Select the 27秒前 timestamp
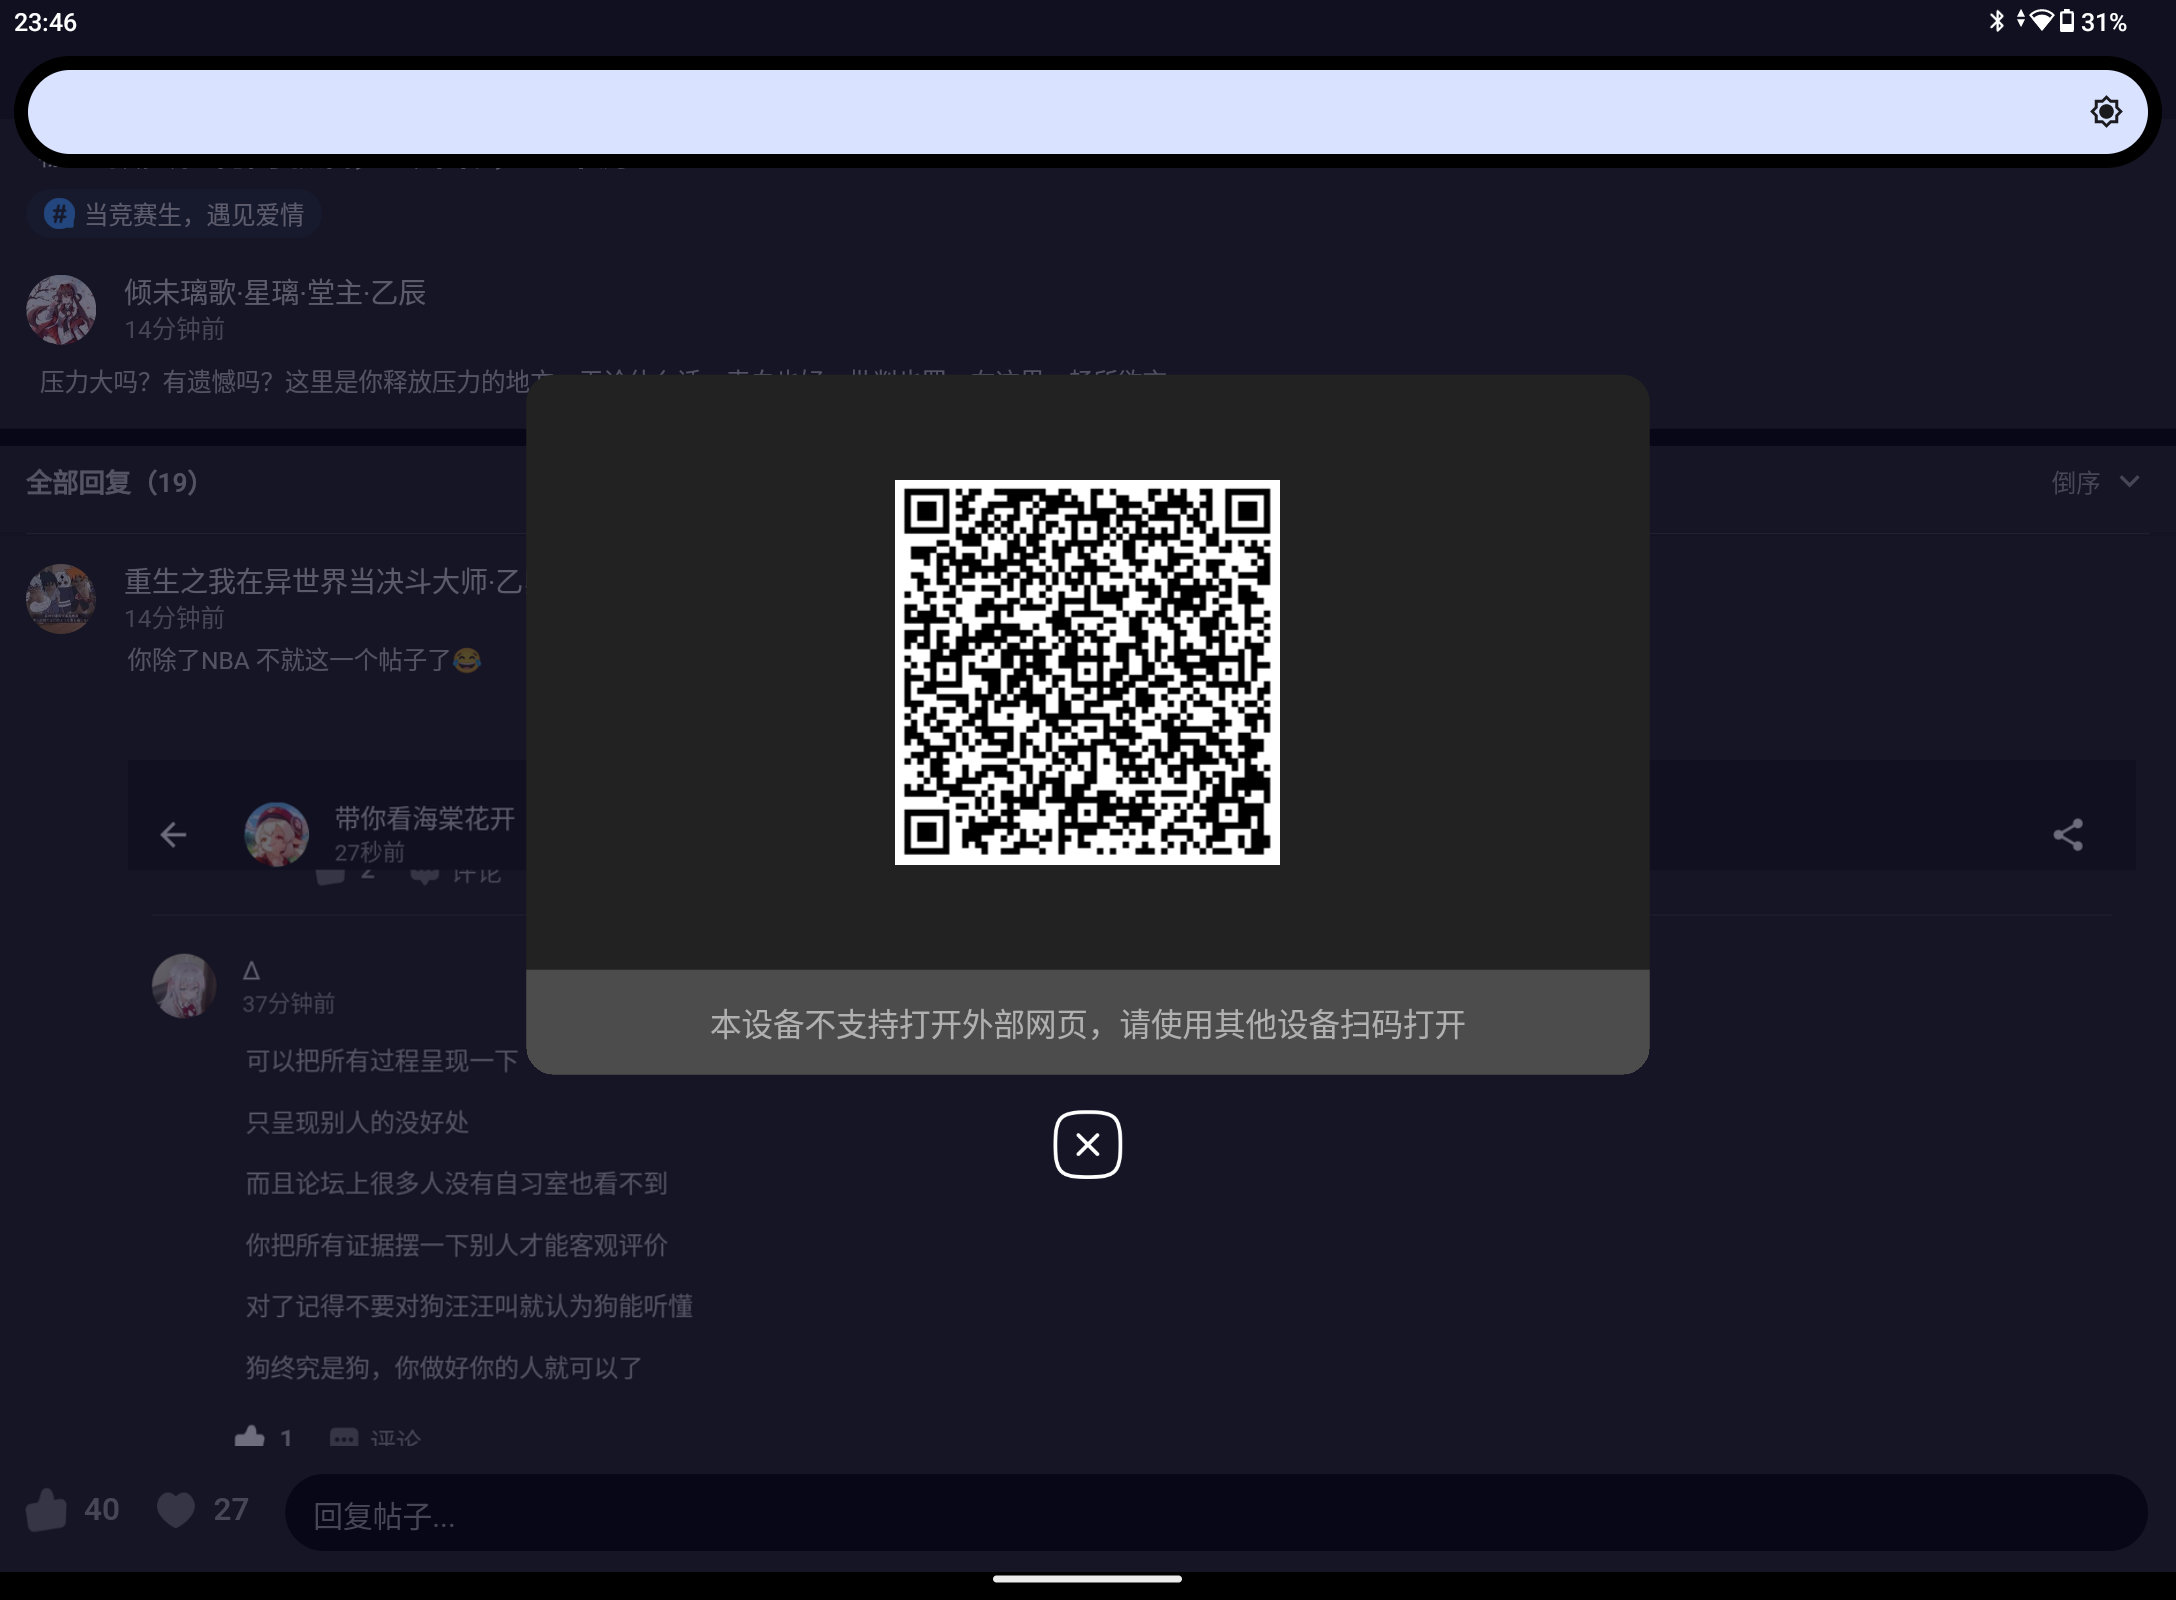 (370, 852)
